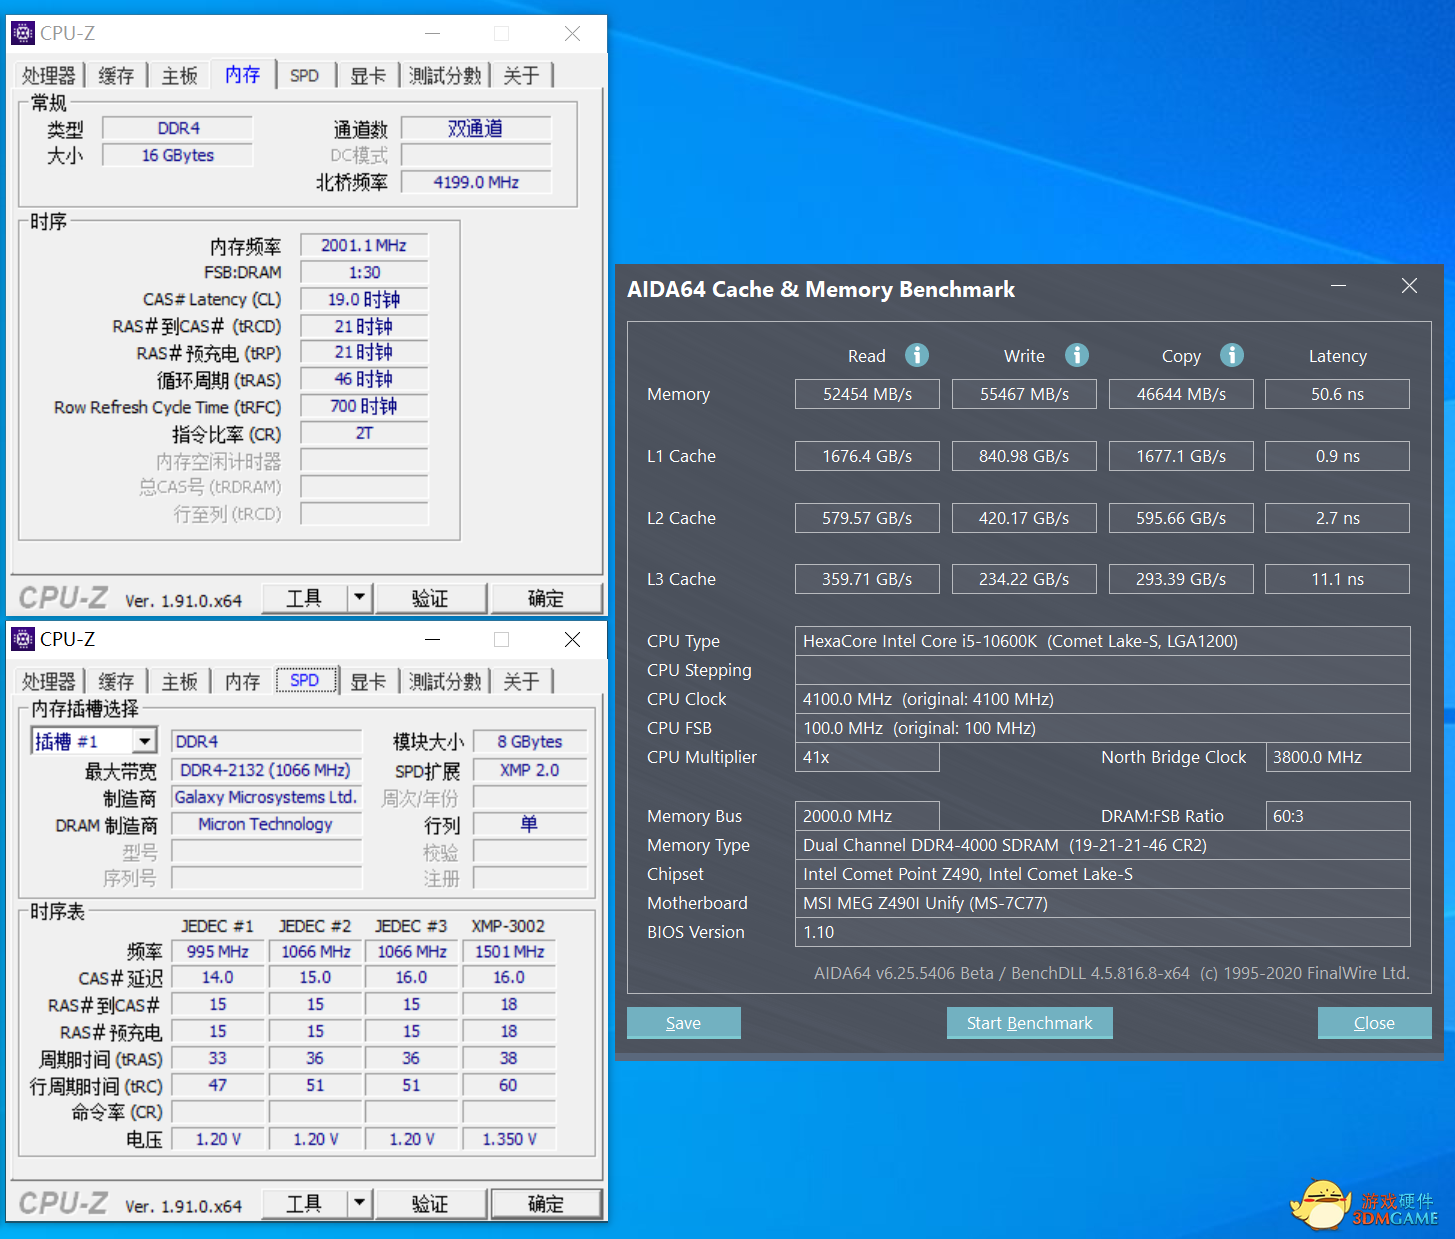Click the CPU Multiplier 41x field
Screen dimensions: 1455x1239
pos(867,757)
